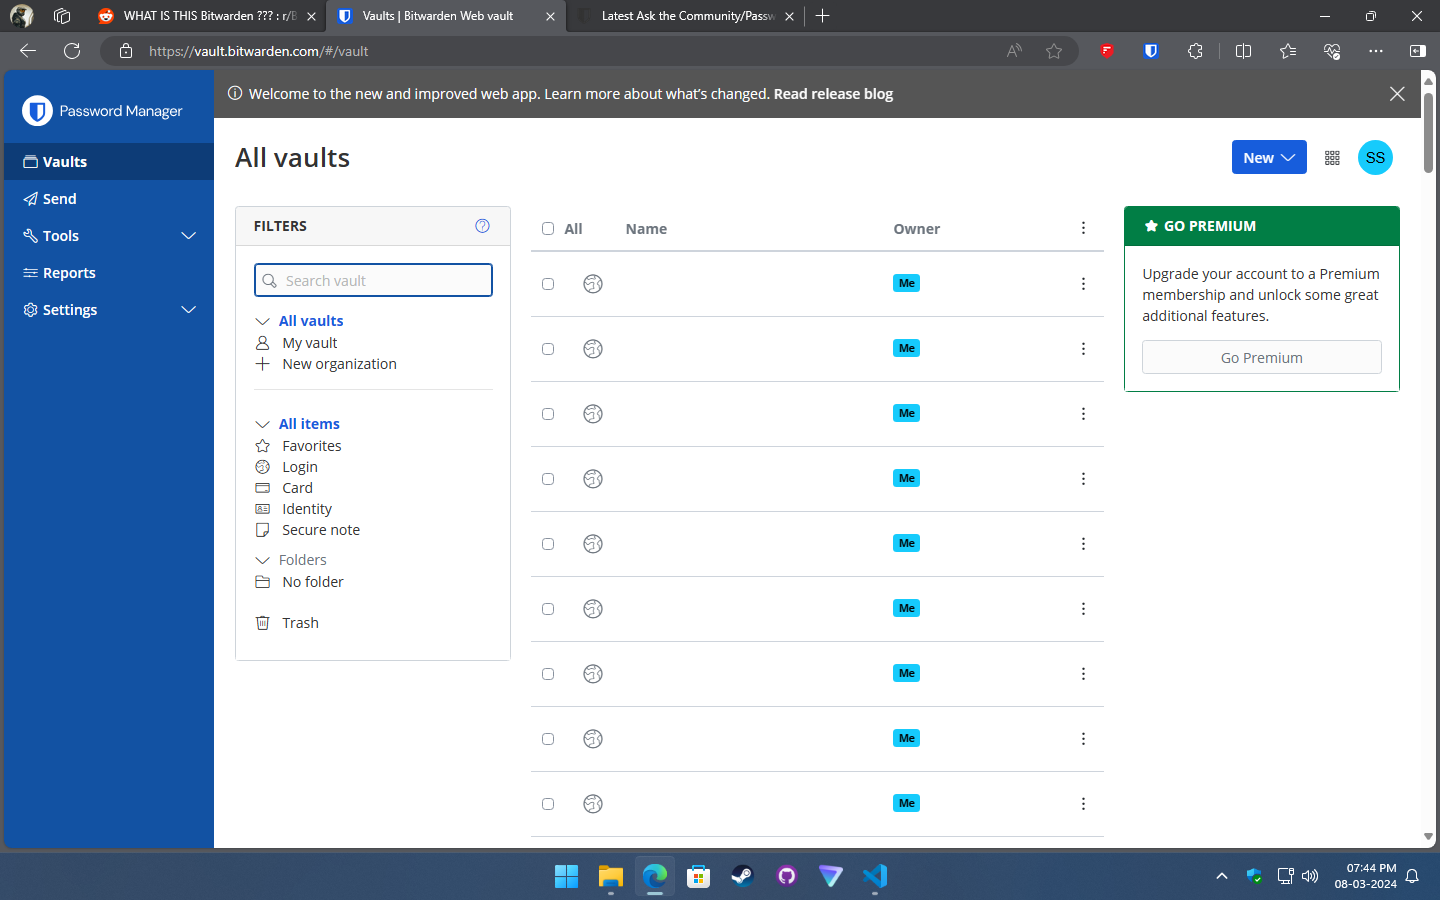Open the table header three-dot options menu

tap(1083, 228)
